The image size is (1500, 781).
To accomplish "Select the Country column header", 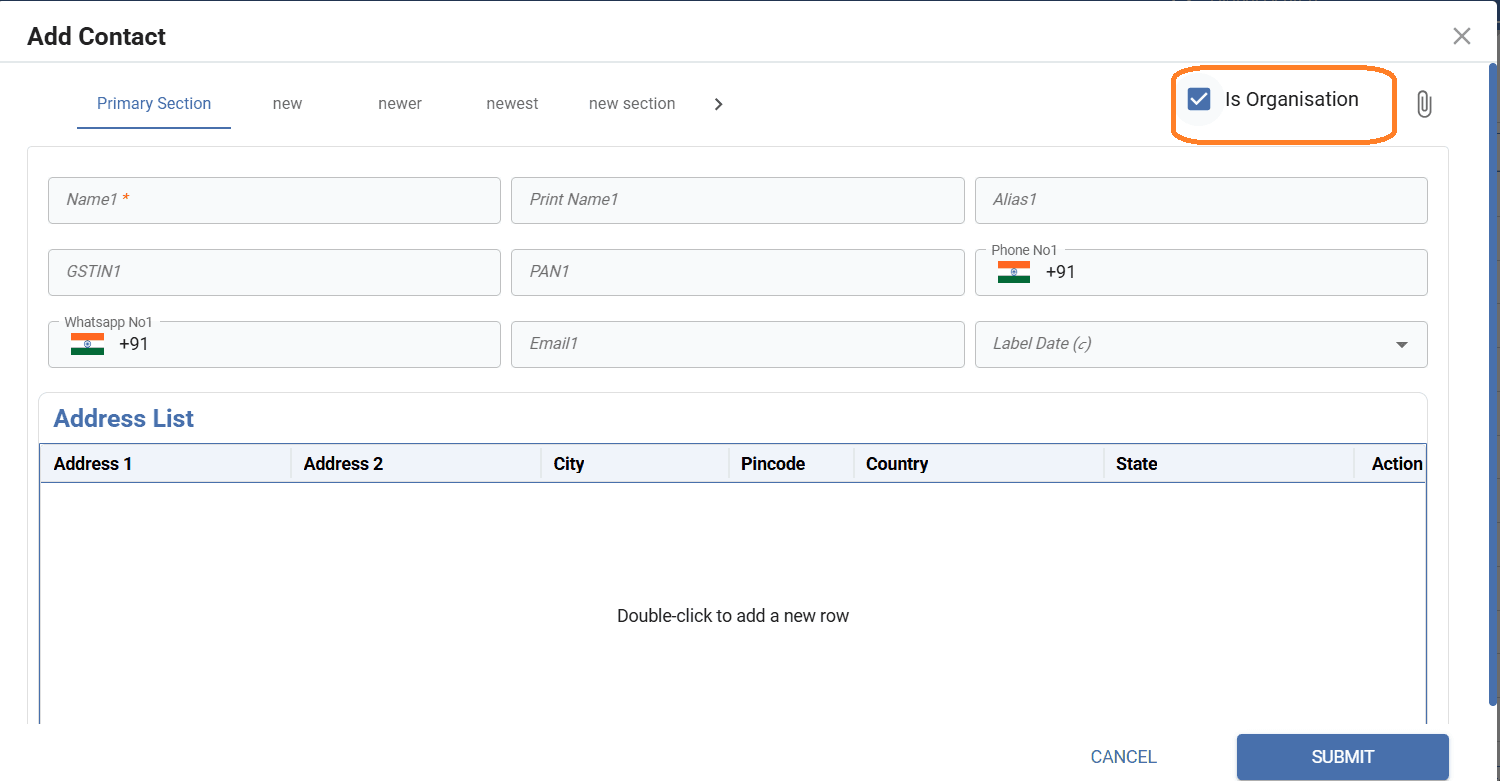I will (978, 464).
